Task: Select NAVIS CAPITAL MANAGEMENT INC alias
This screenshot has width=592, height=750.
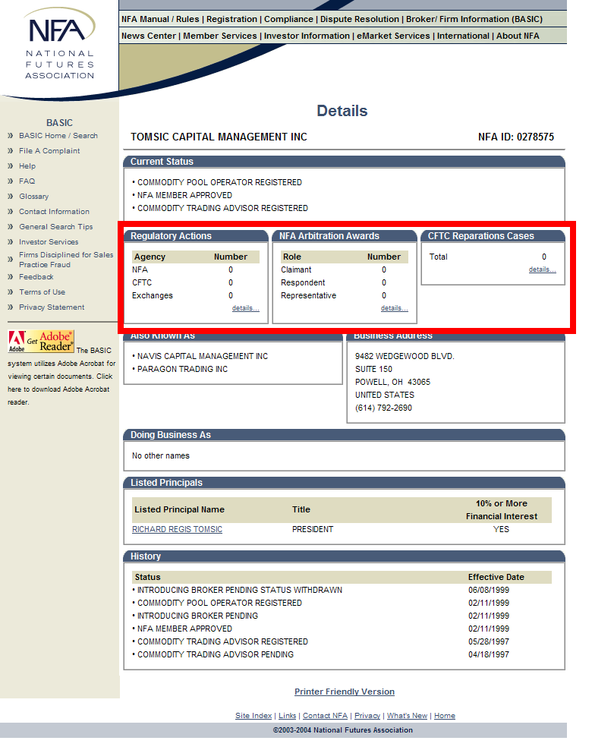Action: tap(203, 356)
